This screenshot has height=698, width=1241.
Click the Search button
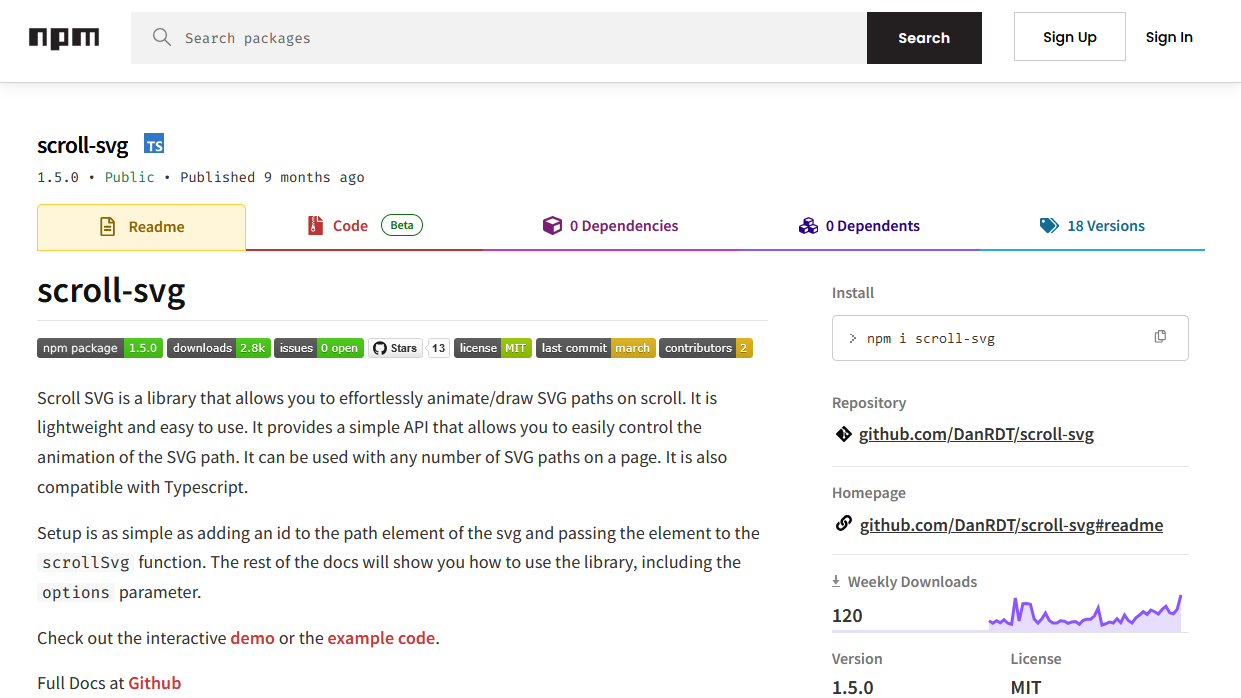coord(924,38)
